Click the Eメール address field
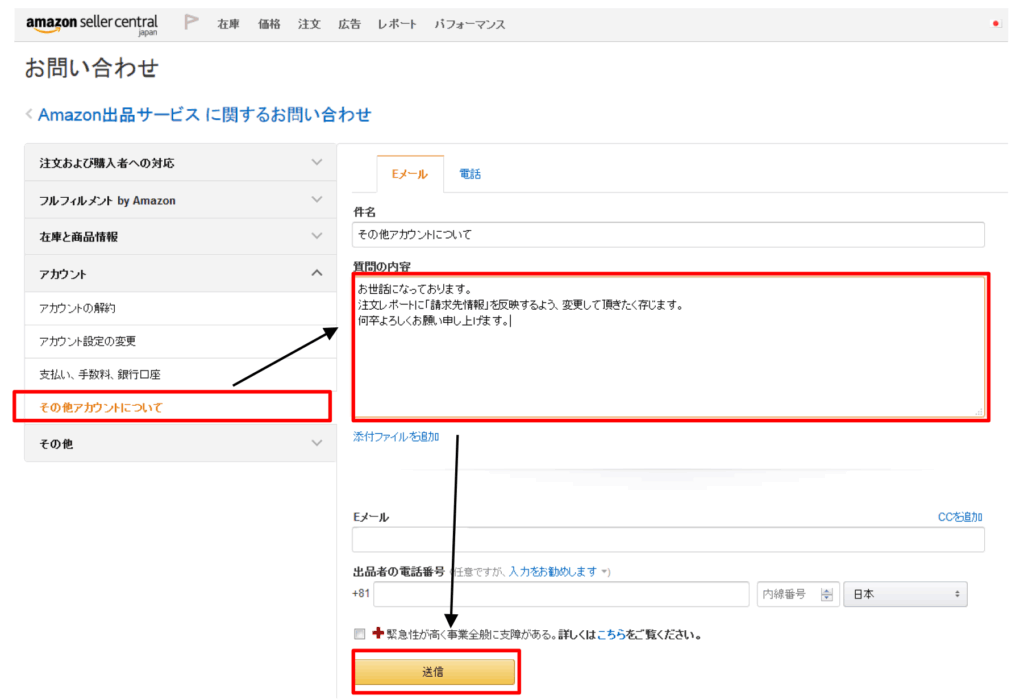The image size is (1024, 699). pyautogui.click(x=668, y=540)
